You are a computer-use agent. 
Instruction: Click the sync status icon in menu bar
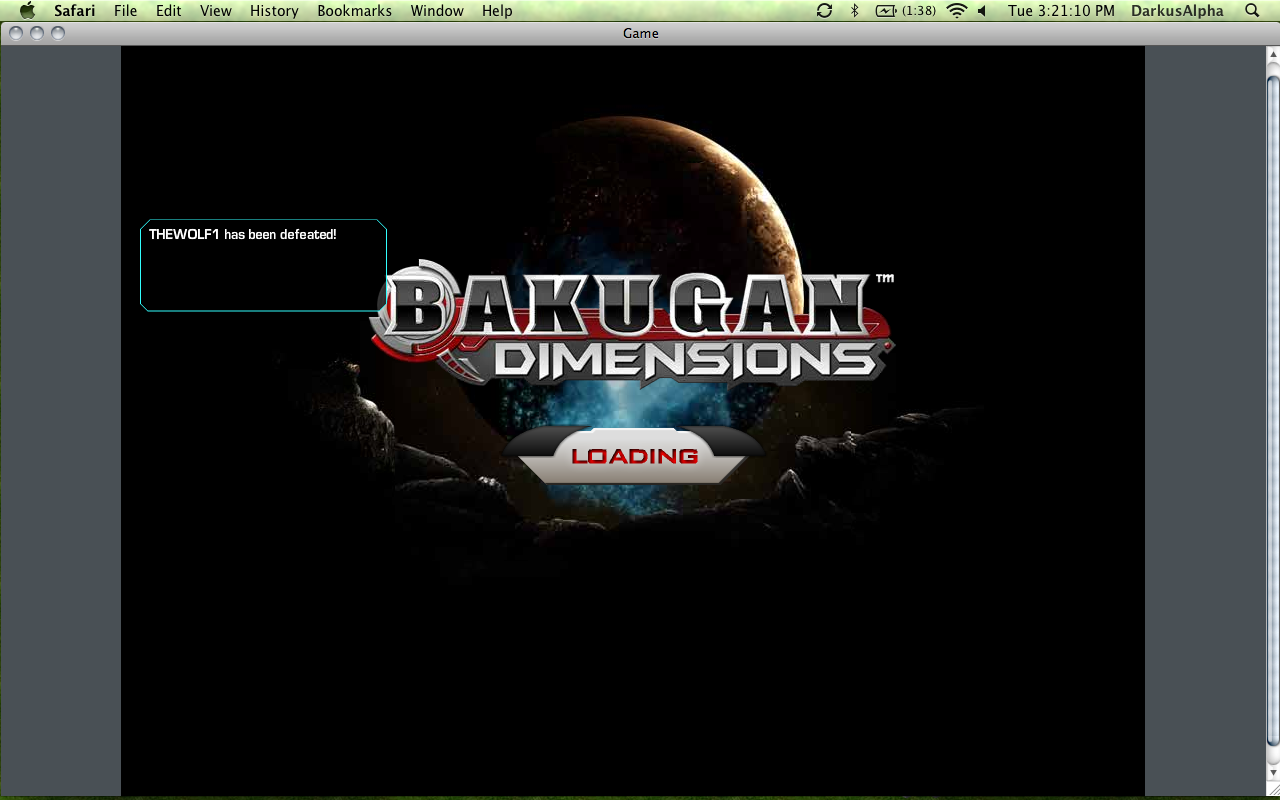(824, 11)
